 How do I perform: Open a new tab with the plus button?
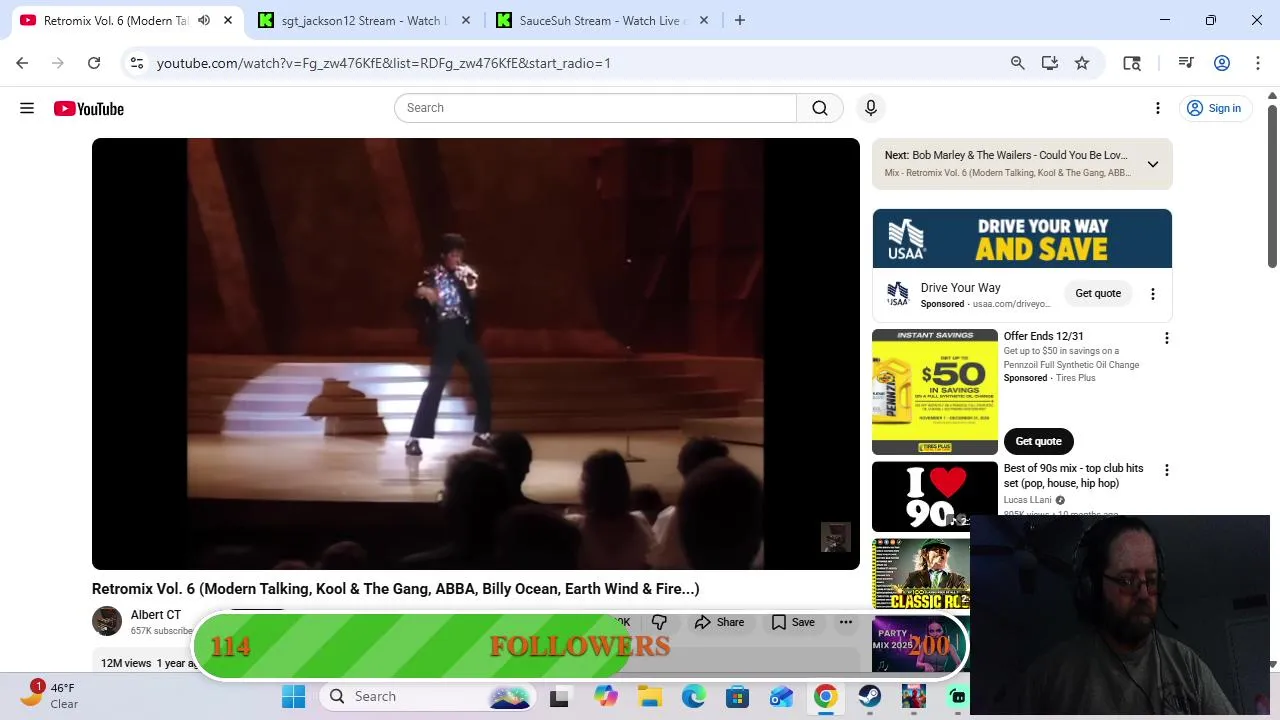click(740, 20)
